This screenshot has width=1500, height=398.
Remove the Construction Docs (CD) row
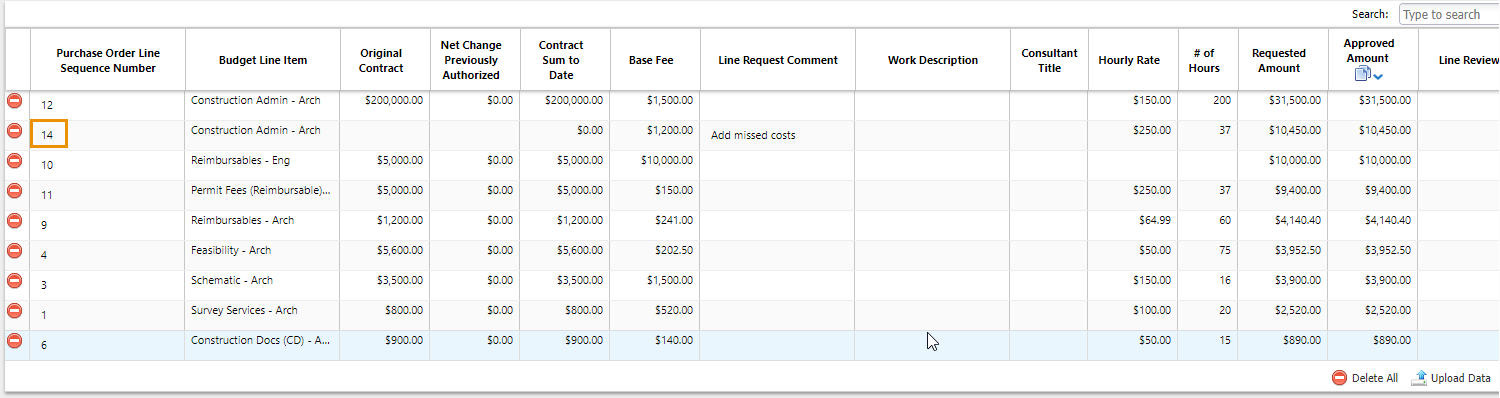click(x=15, y=340)
